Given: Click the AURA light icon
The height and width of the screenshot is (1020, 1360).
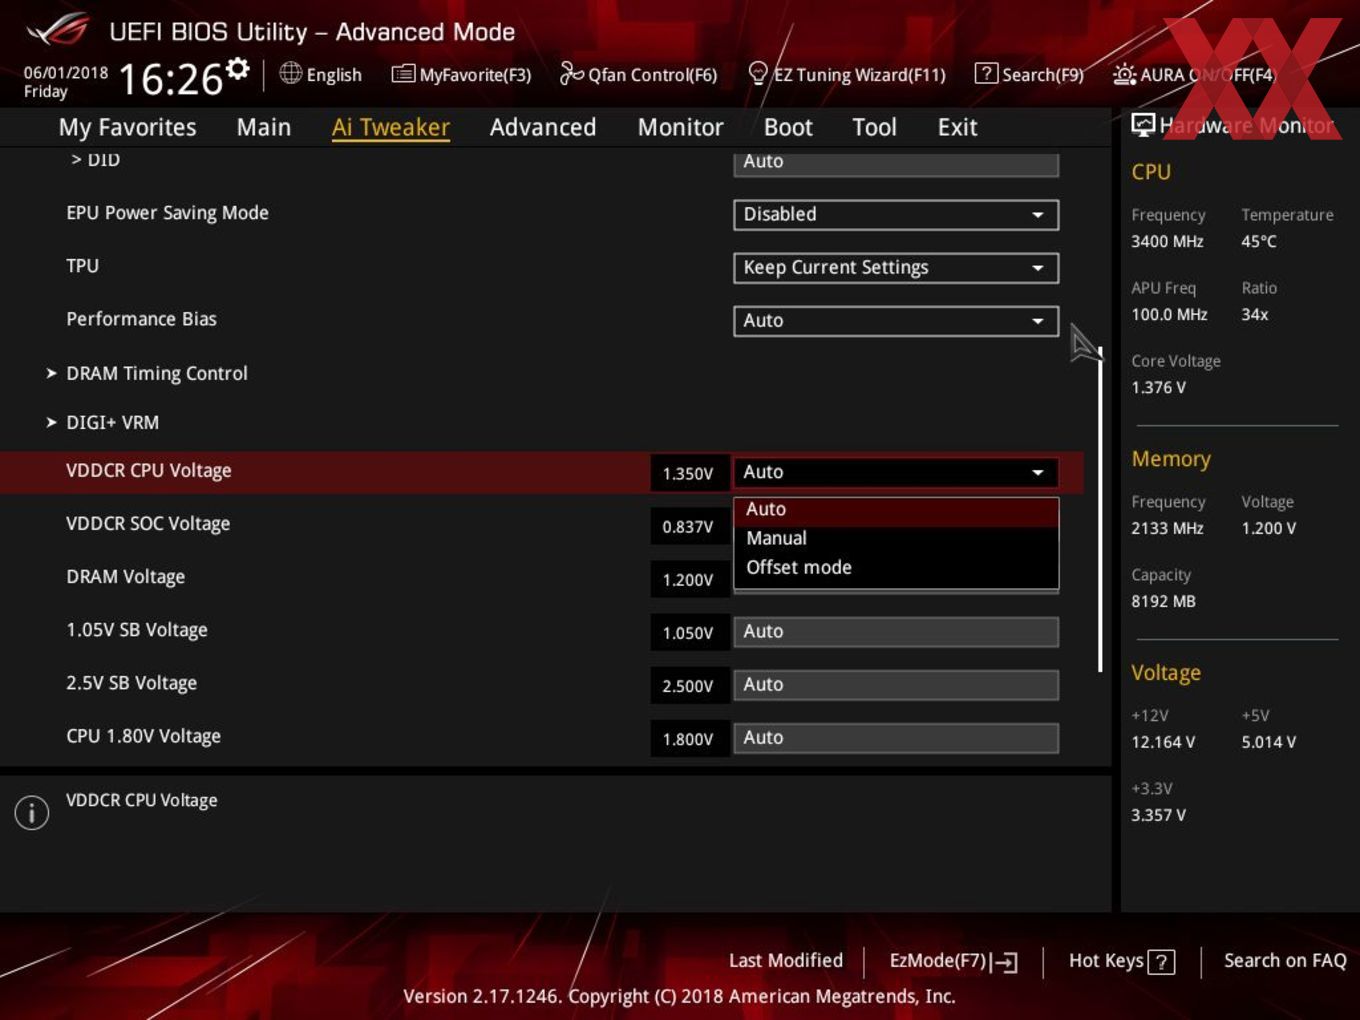Looking at the screenshot, I should click(1124, 74).
